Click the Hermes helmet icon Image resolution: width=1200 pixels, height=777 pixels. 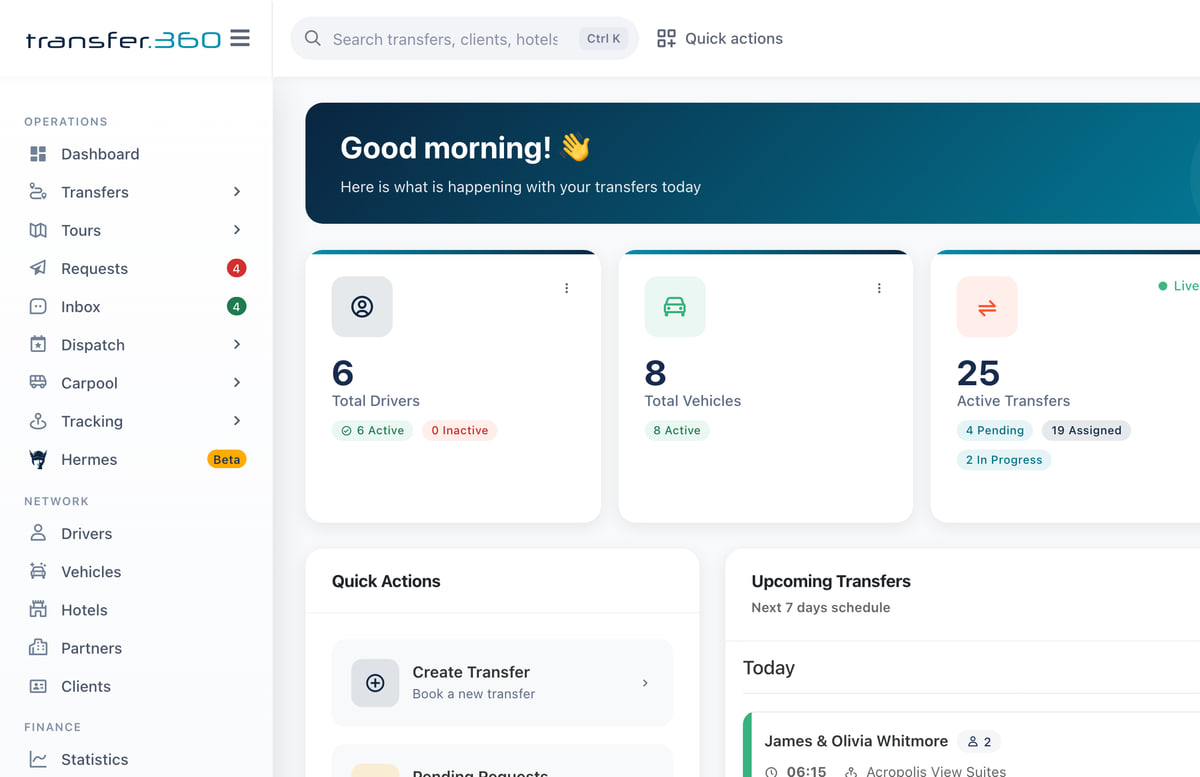tap(38, 459)
